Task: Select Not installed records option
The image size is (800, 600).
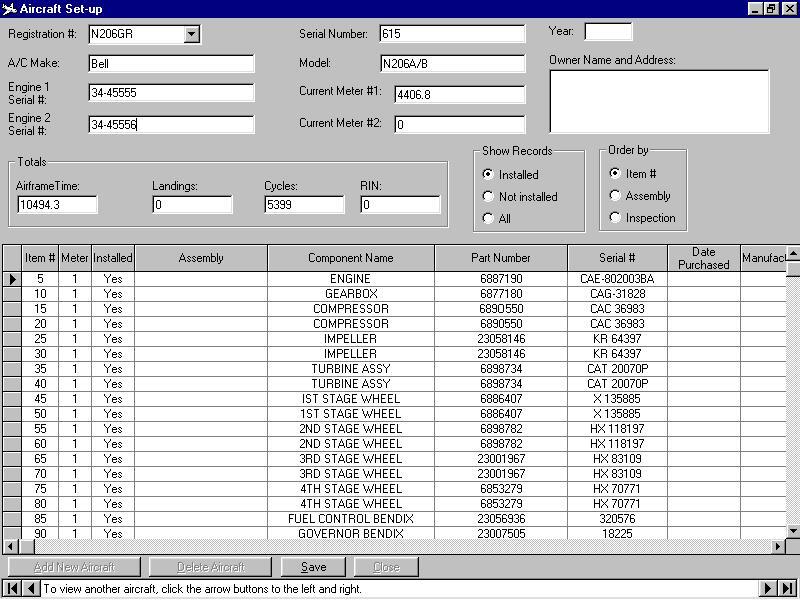Action: (488, 197)
